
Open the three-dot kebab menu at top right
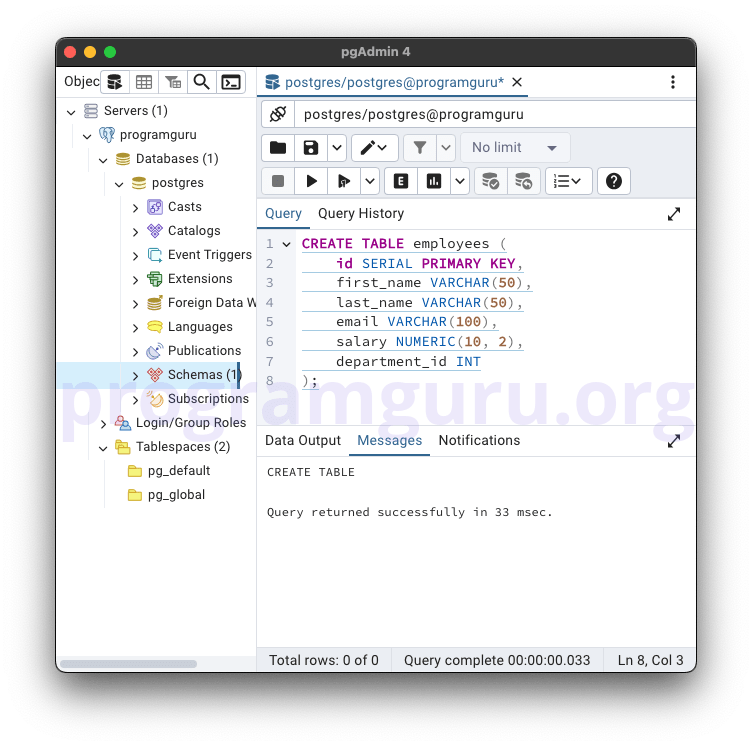pos(673,82)
